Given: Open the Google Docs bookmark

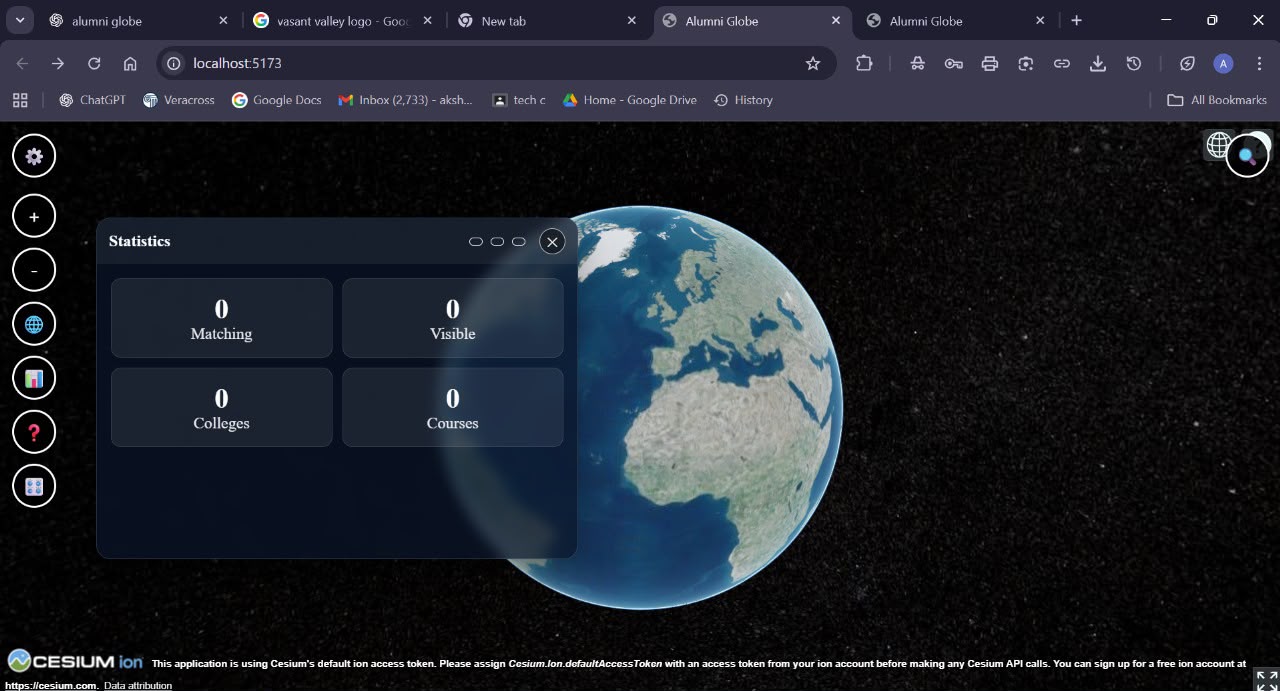Looking at the screenshot, I should (276, 100).
